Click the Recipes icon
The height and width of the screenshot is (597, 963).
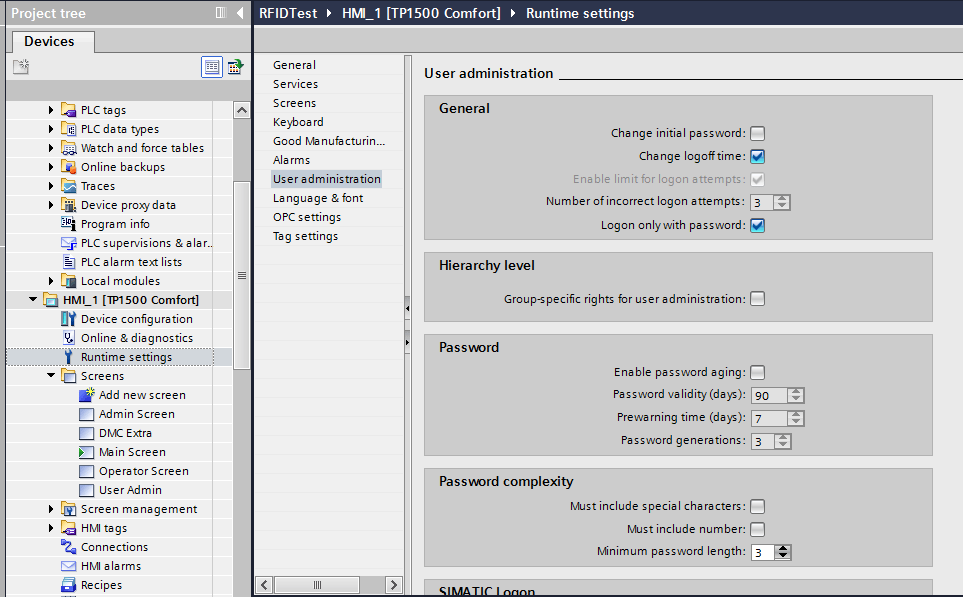tap(69, 585)
